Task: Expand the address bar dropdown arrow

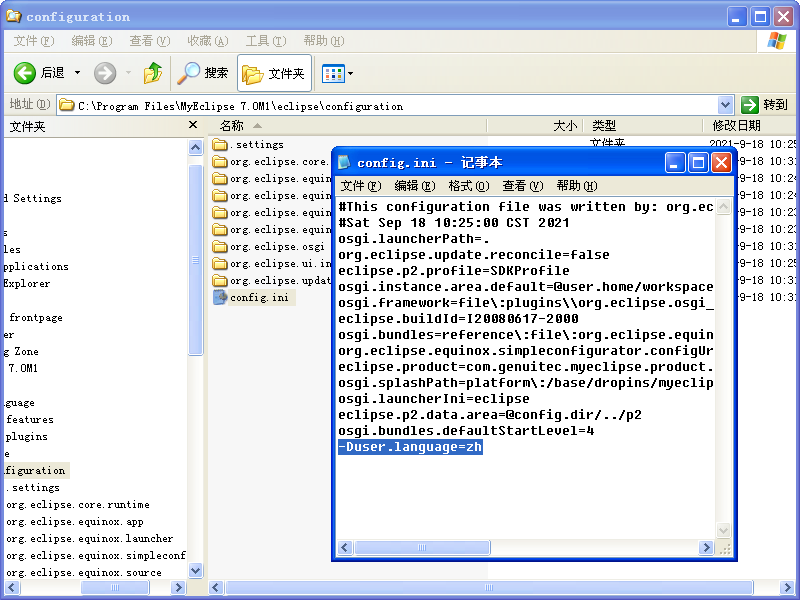Action: (x=726, y=105)
